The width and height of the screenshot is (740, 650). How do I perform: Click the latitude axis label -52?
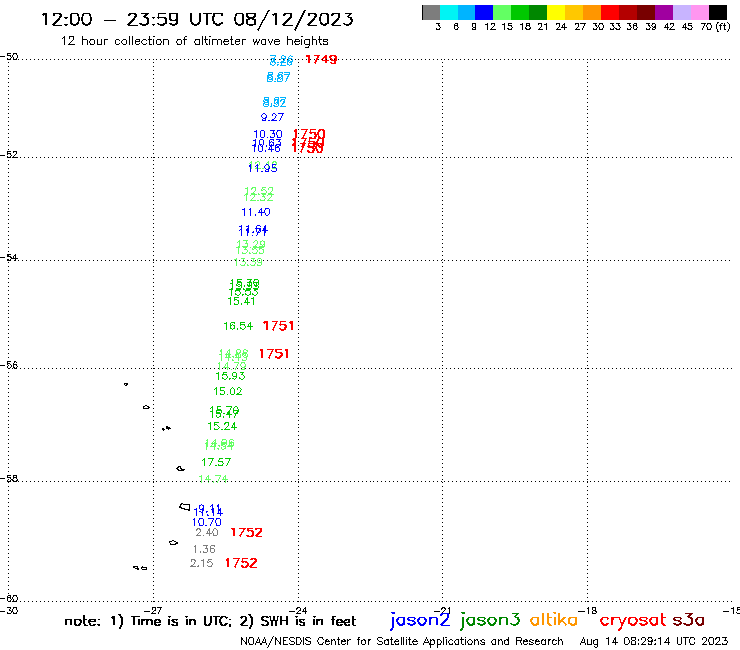pos(9,155)
